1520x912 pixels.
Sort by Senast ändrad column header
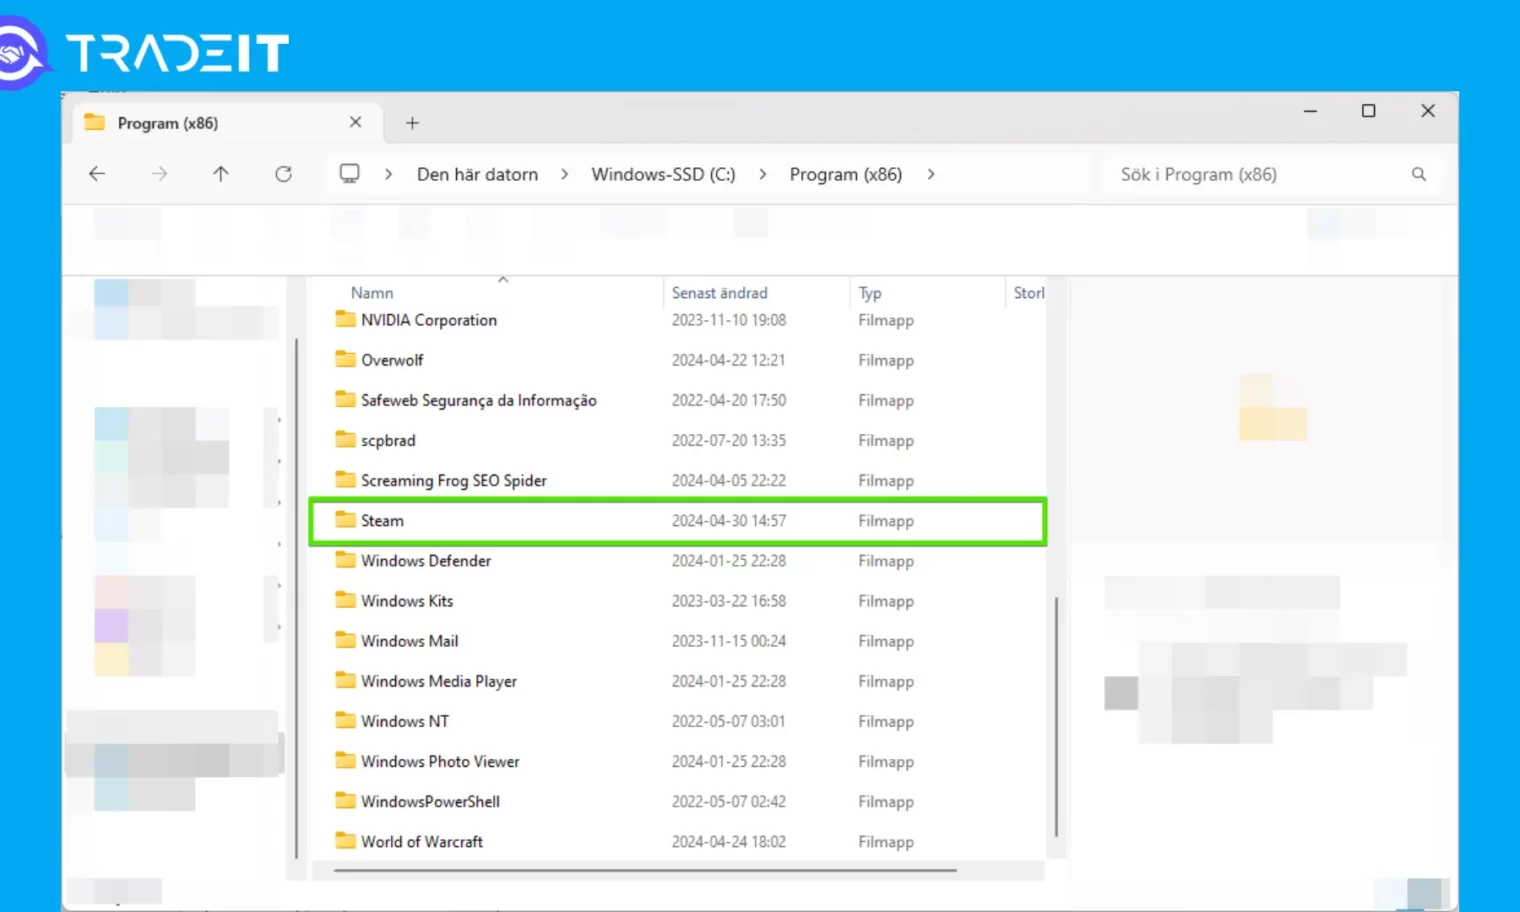720,293
